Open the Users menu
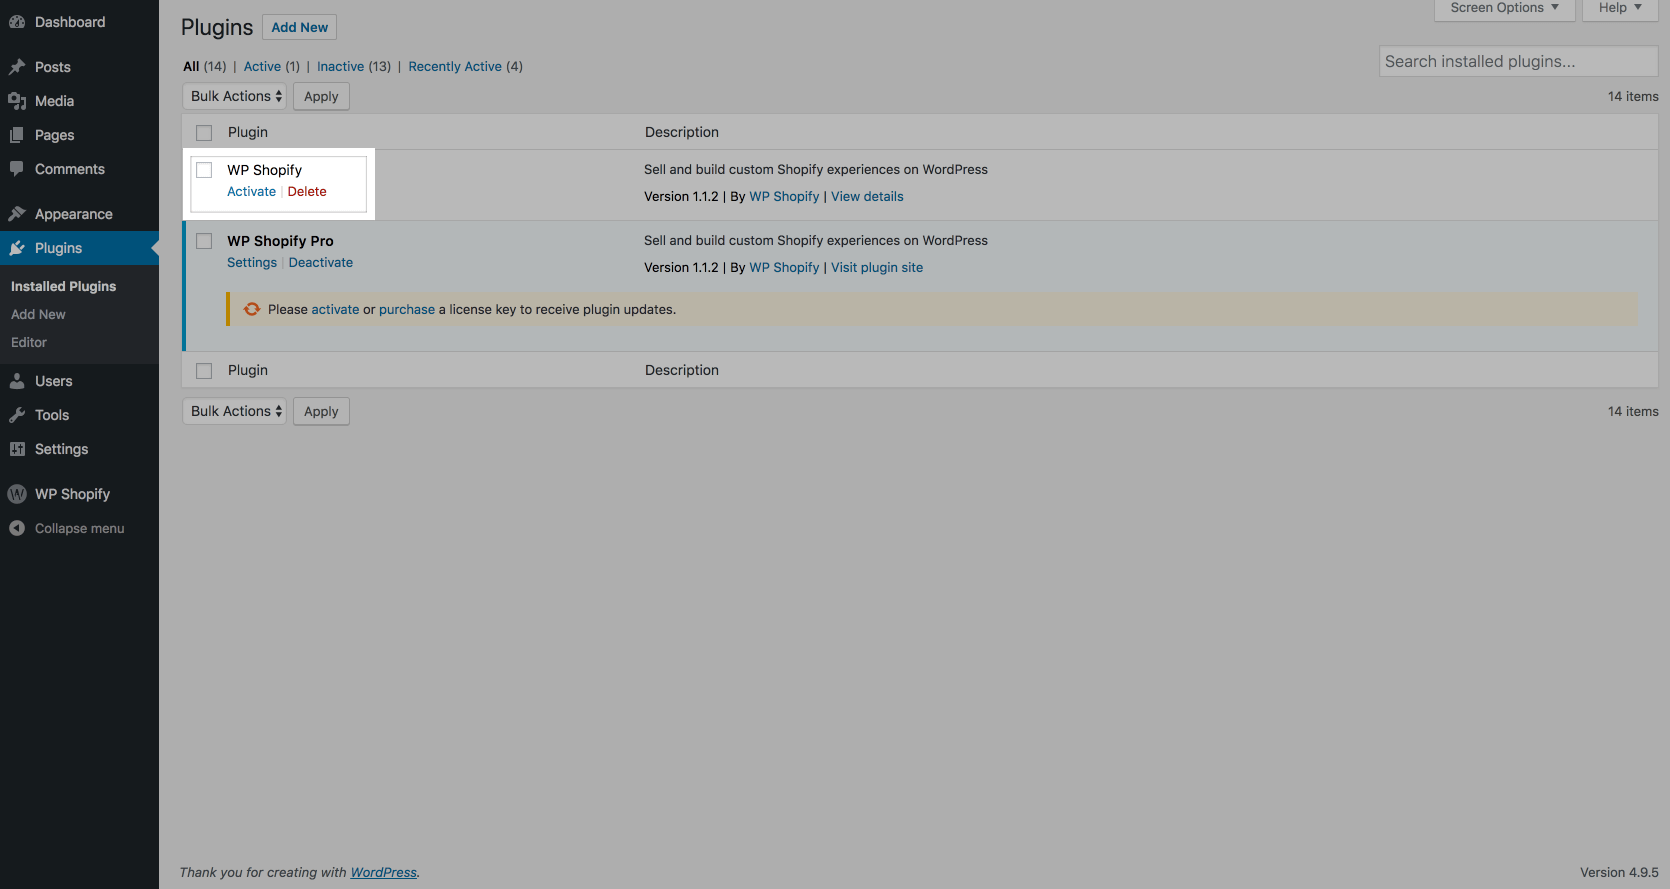 click(54, 381)
